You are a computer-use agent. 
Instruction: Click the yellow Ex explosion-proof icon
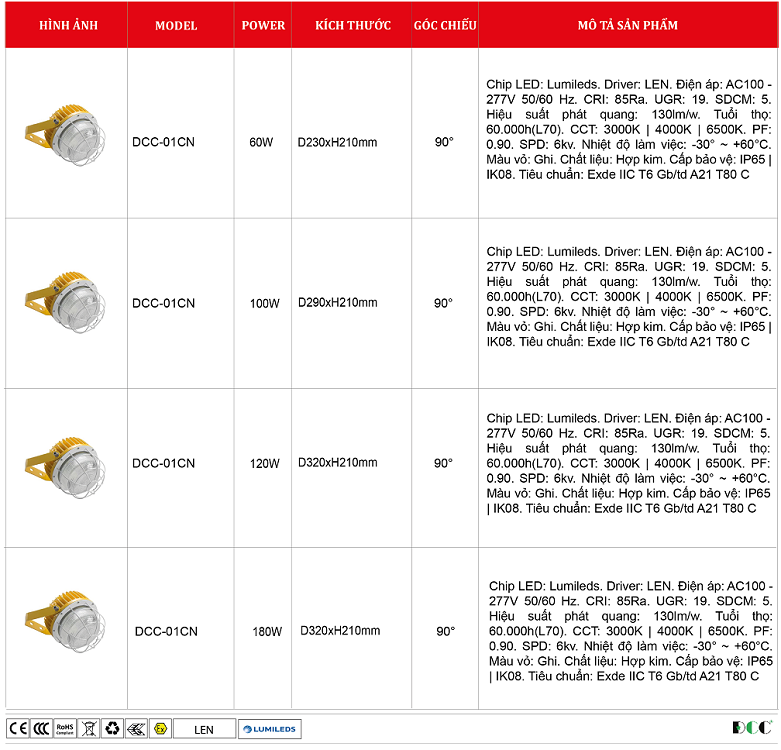coord(158,728)
